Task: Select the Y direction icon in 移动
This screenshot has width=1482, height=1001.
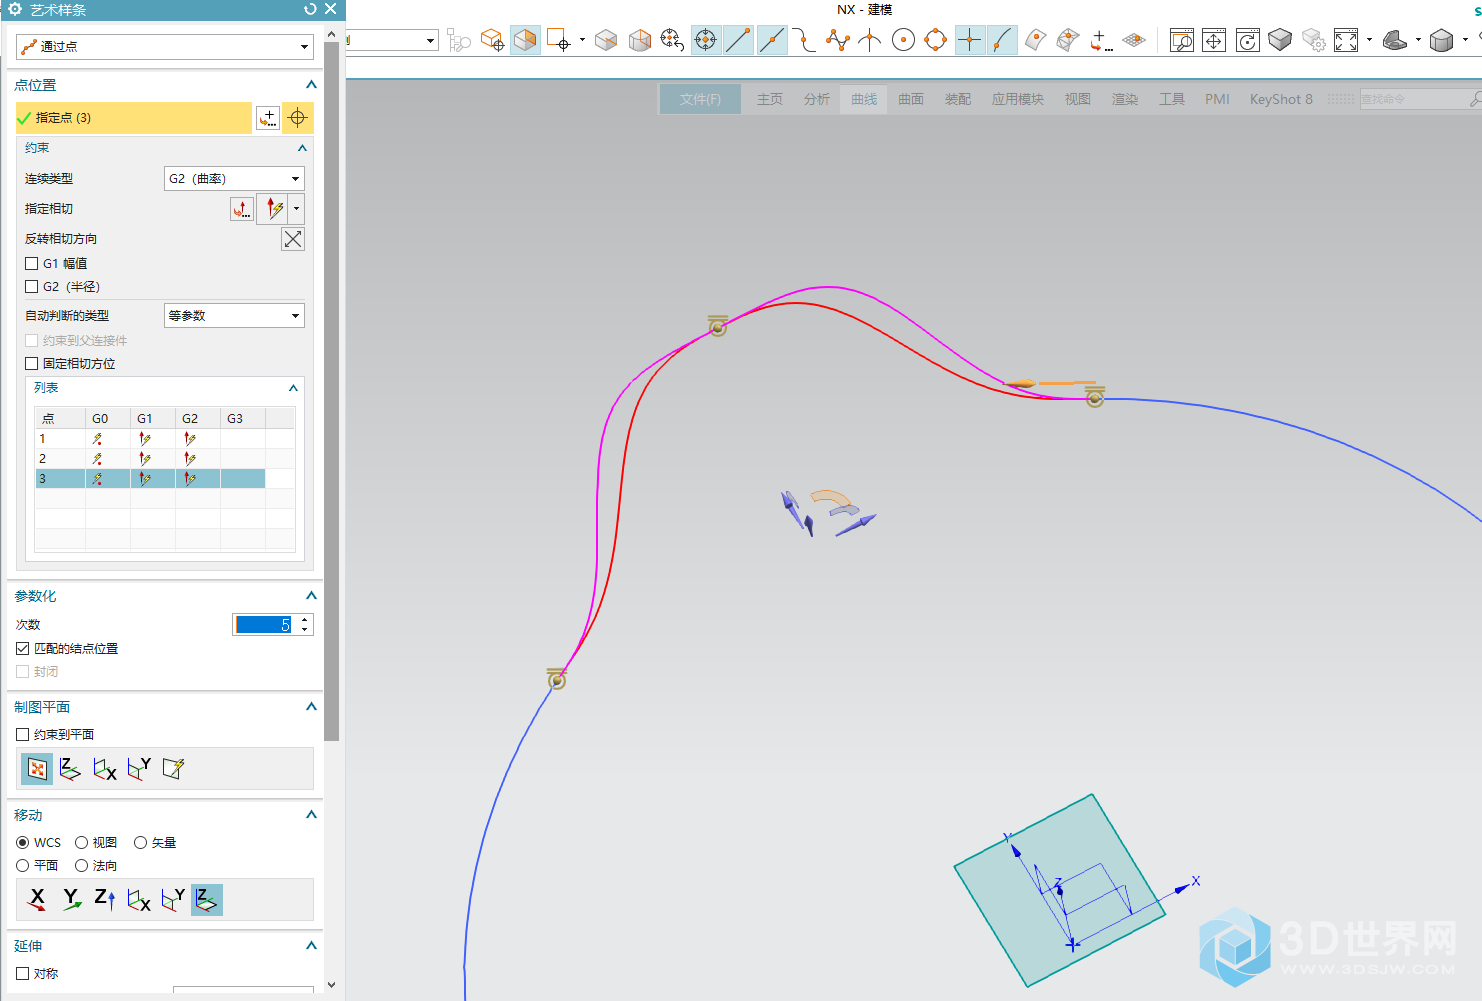Action: tap(71, 900)
